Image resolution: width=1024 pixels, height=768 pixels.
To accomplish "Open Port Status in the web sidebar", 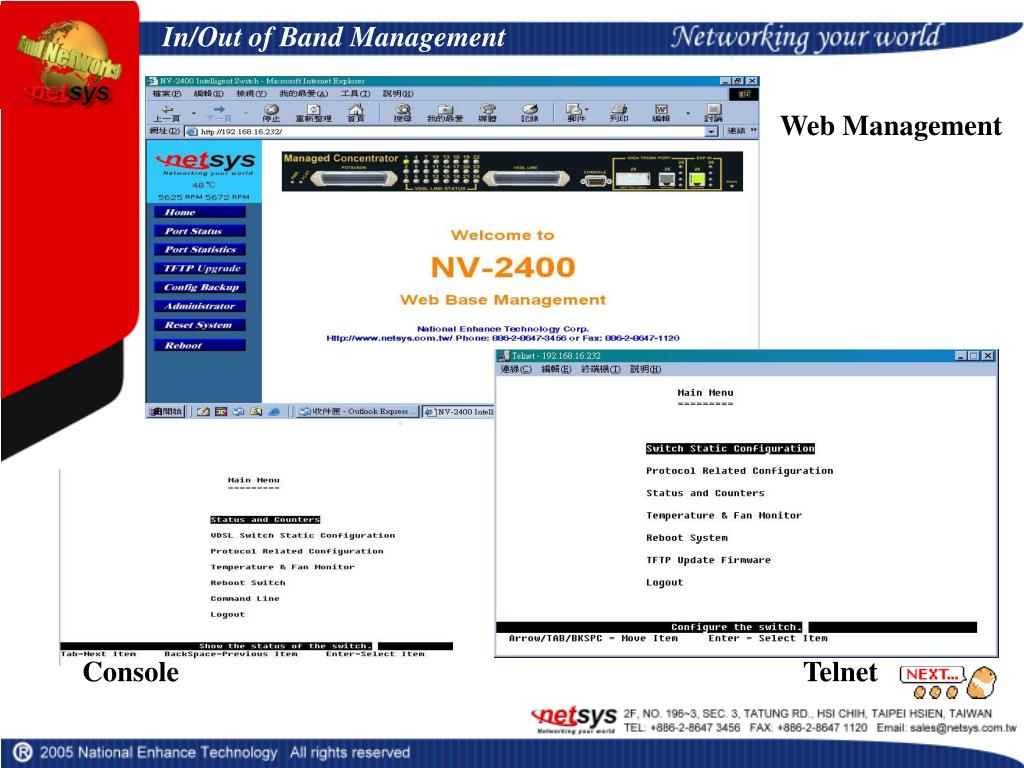I will [x=200, y=231].
